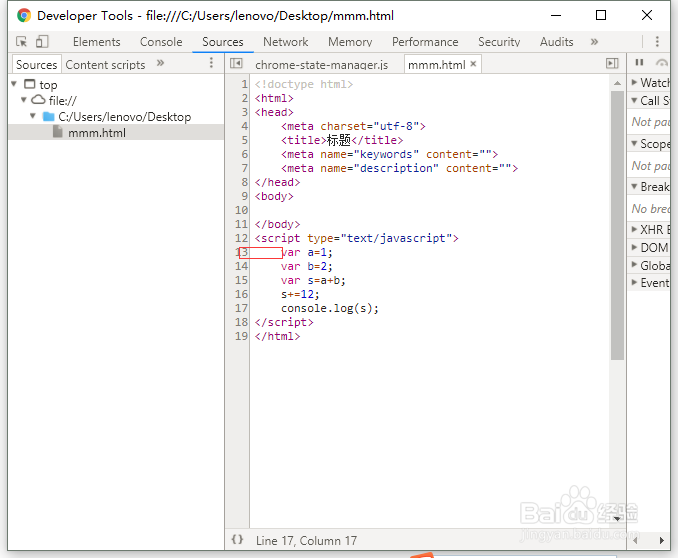
Task: Open the Memory panel
Action: (x=350, y=42)
